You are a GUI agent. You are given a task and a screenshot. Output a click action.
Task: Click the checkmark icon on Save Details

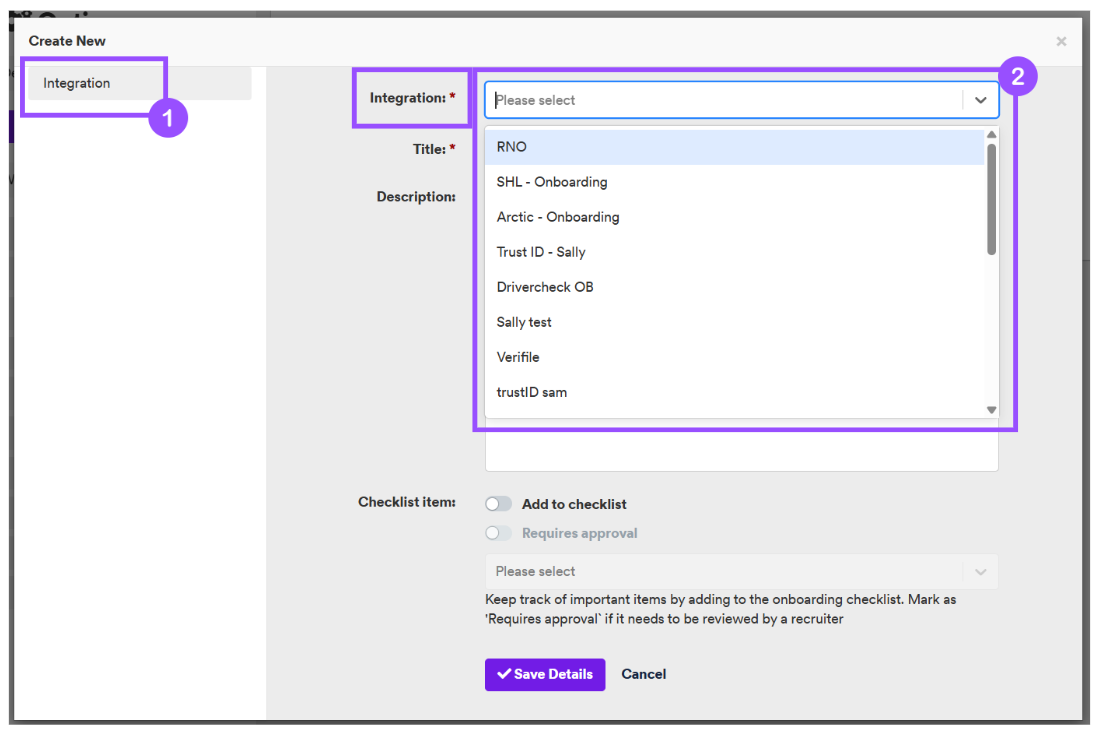pyautogui.click(x=504, y=674)
